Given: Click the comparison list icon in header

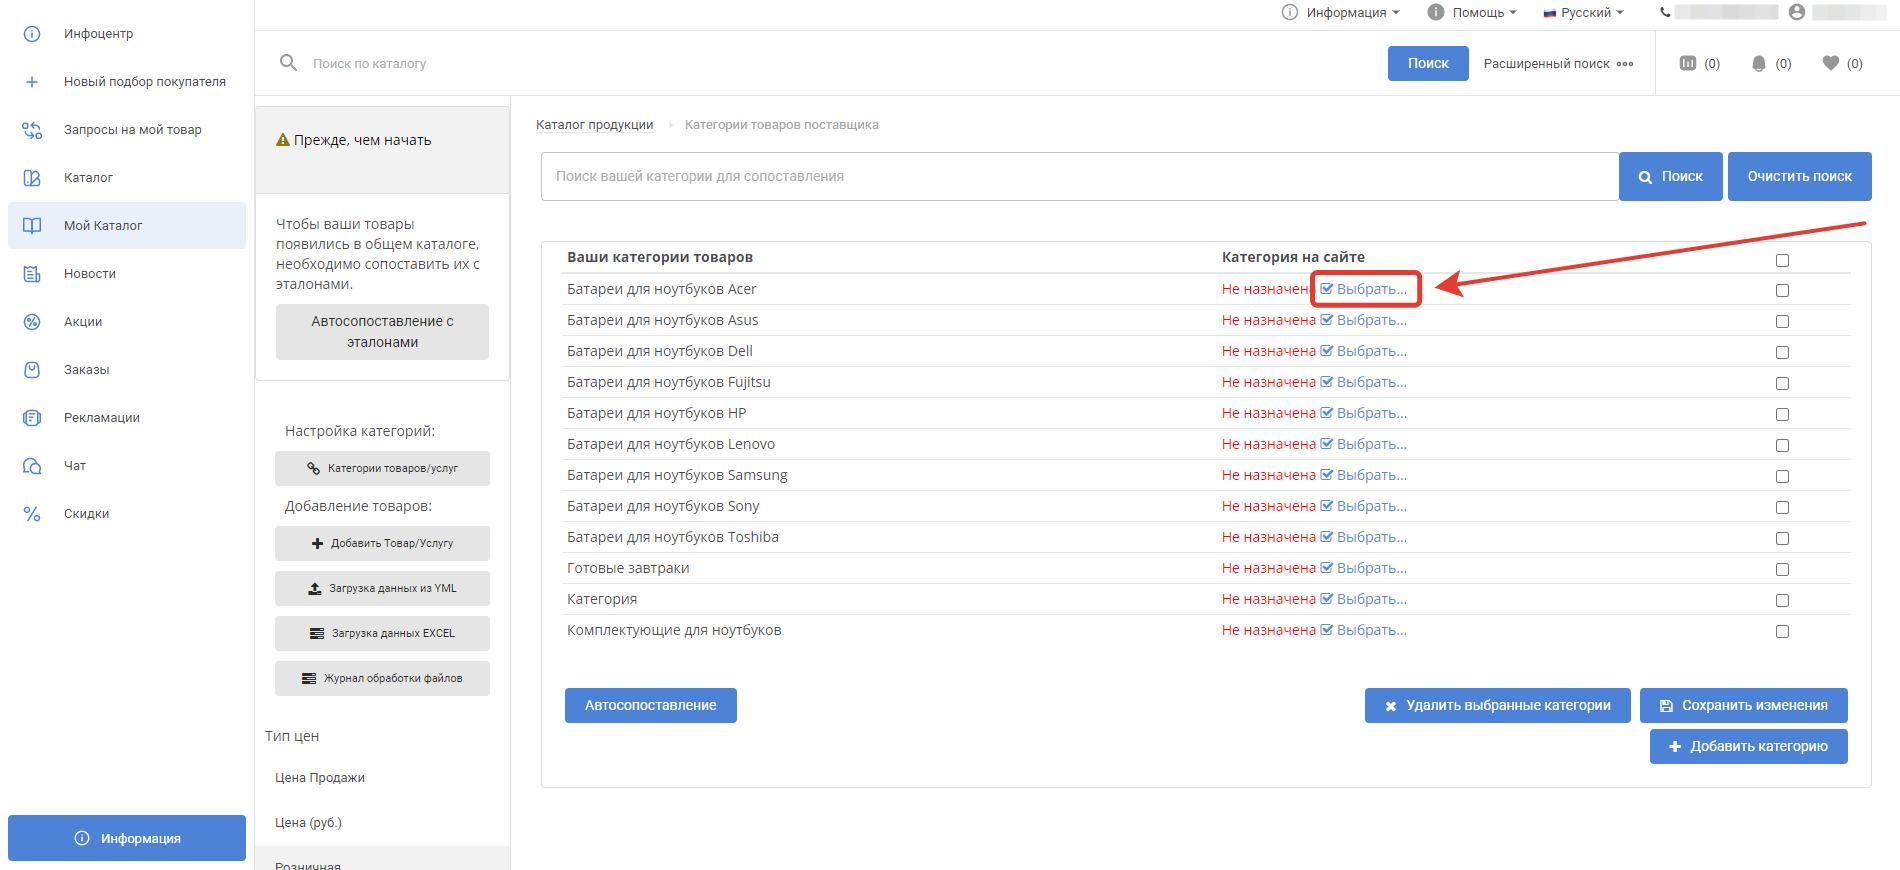Looking at the screenshot, I should [1688, 63].
